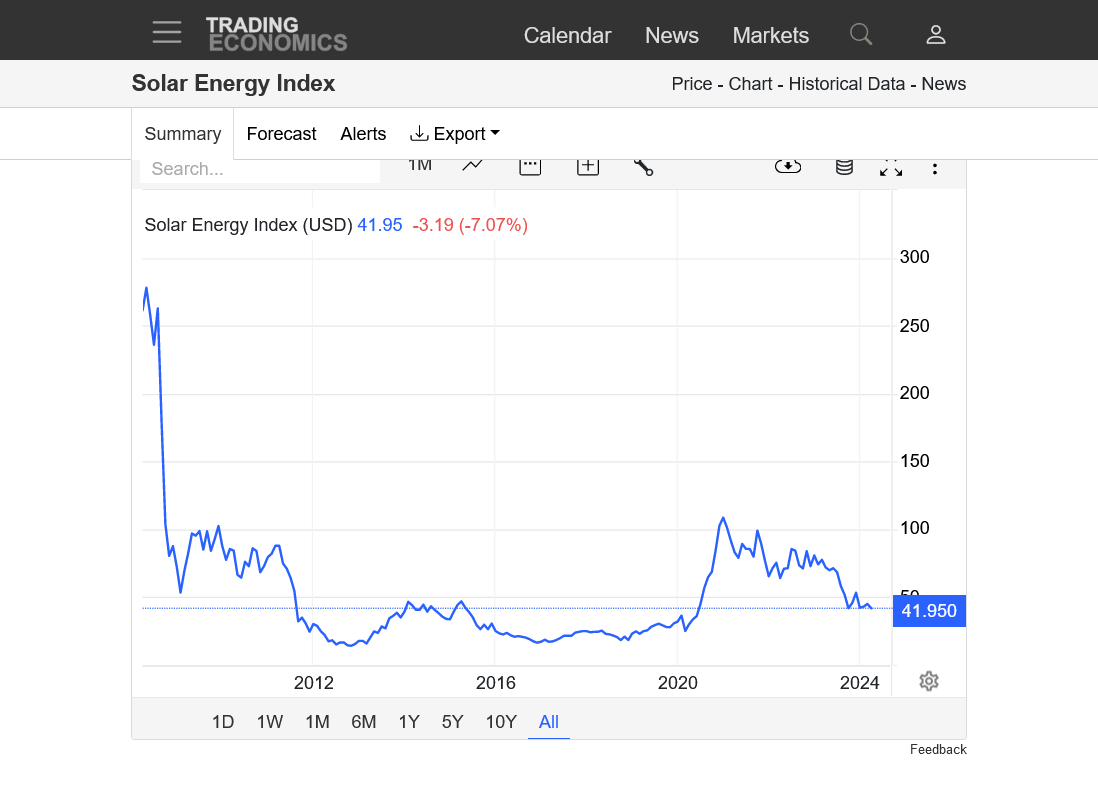Switch to the Forecast tab
The width and height of the screenshot is (1098, 807).
pyautogui.click(x=281, y=134)
